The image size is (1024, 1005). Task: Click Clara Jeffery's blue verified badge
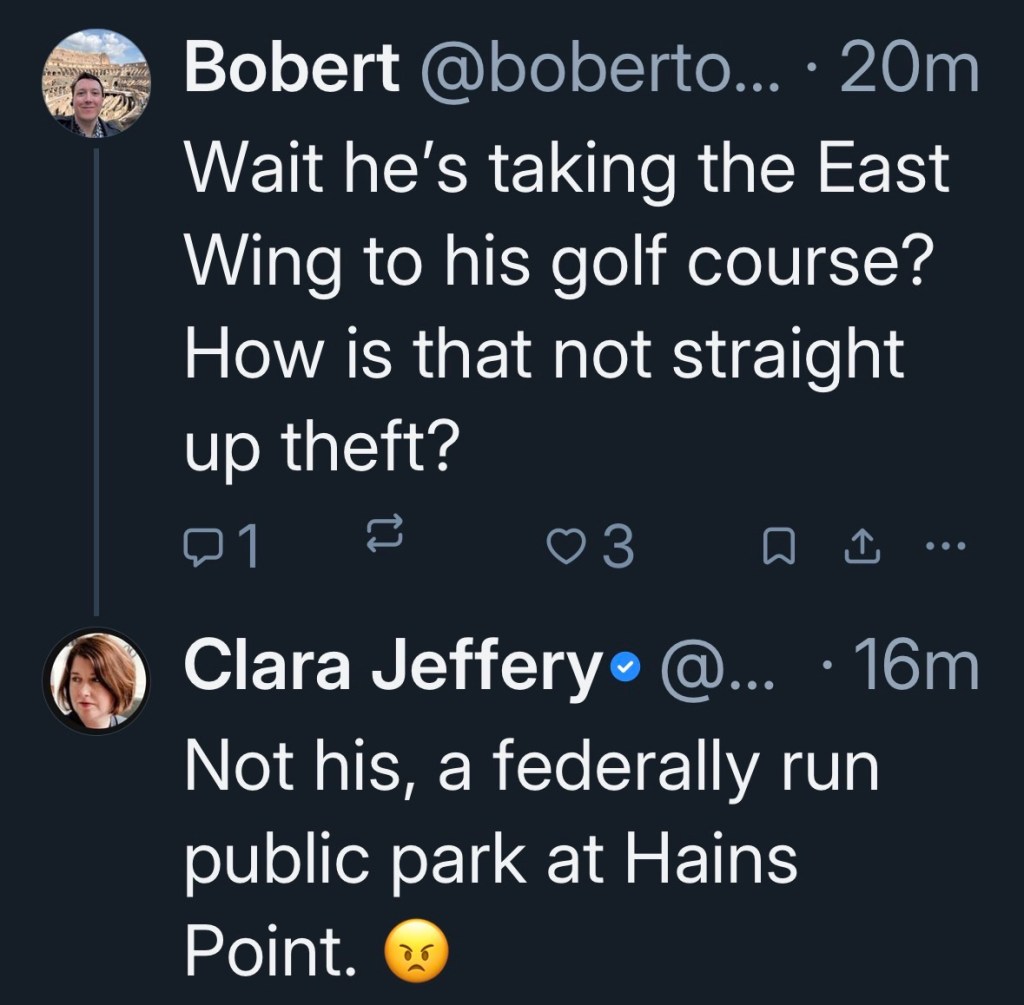pos(627,670)
